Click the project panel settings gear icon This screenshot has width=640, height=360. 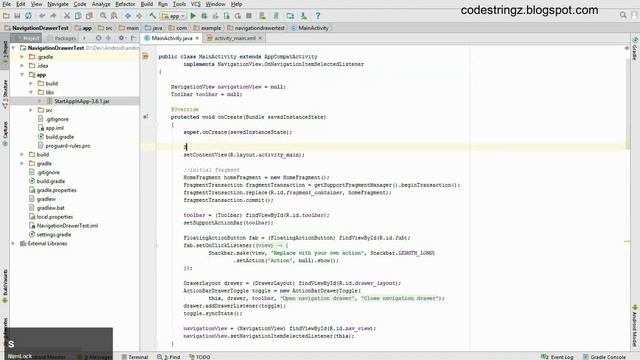(121, 38)
